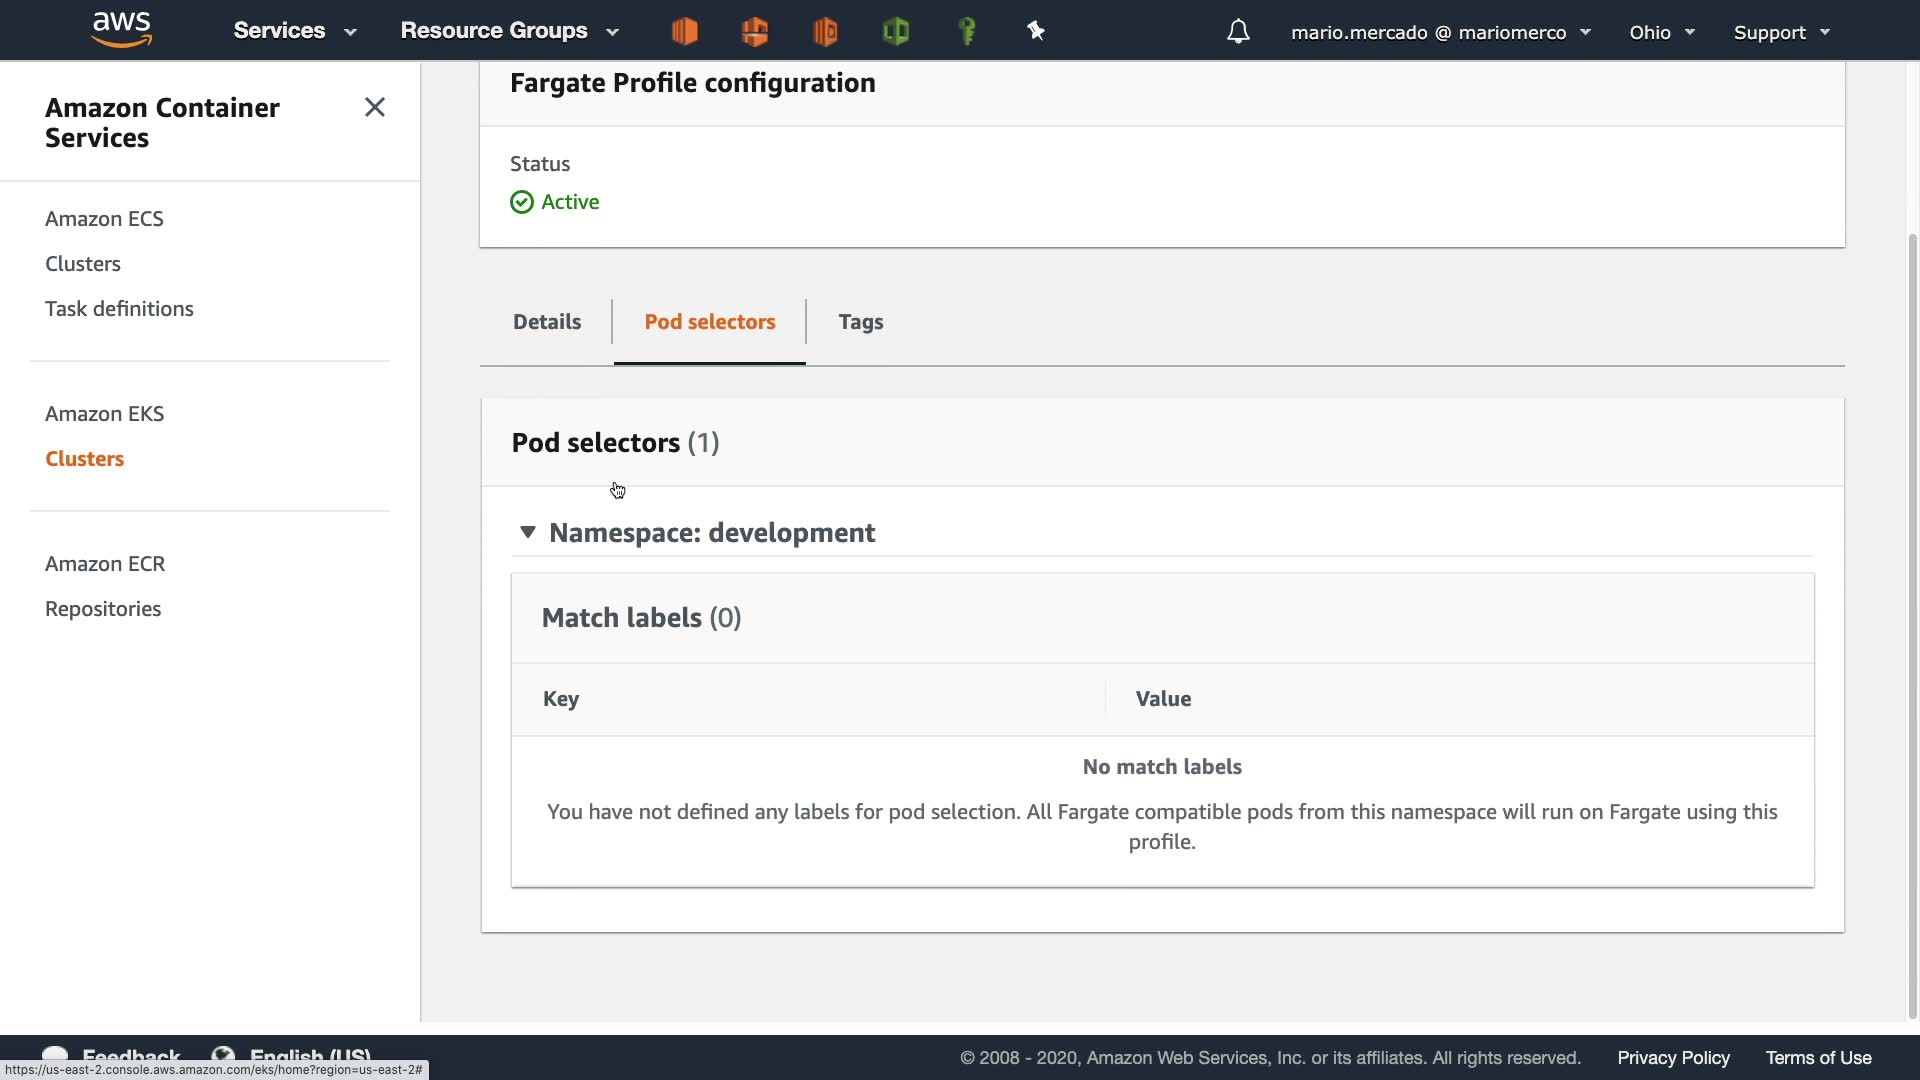Open Task definitions in the sidebar
Viewport: 1920px width, 1080px height.
(x=119, y=309)
